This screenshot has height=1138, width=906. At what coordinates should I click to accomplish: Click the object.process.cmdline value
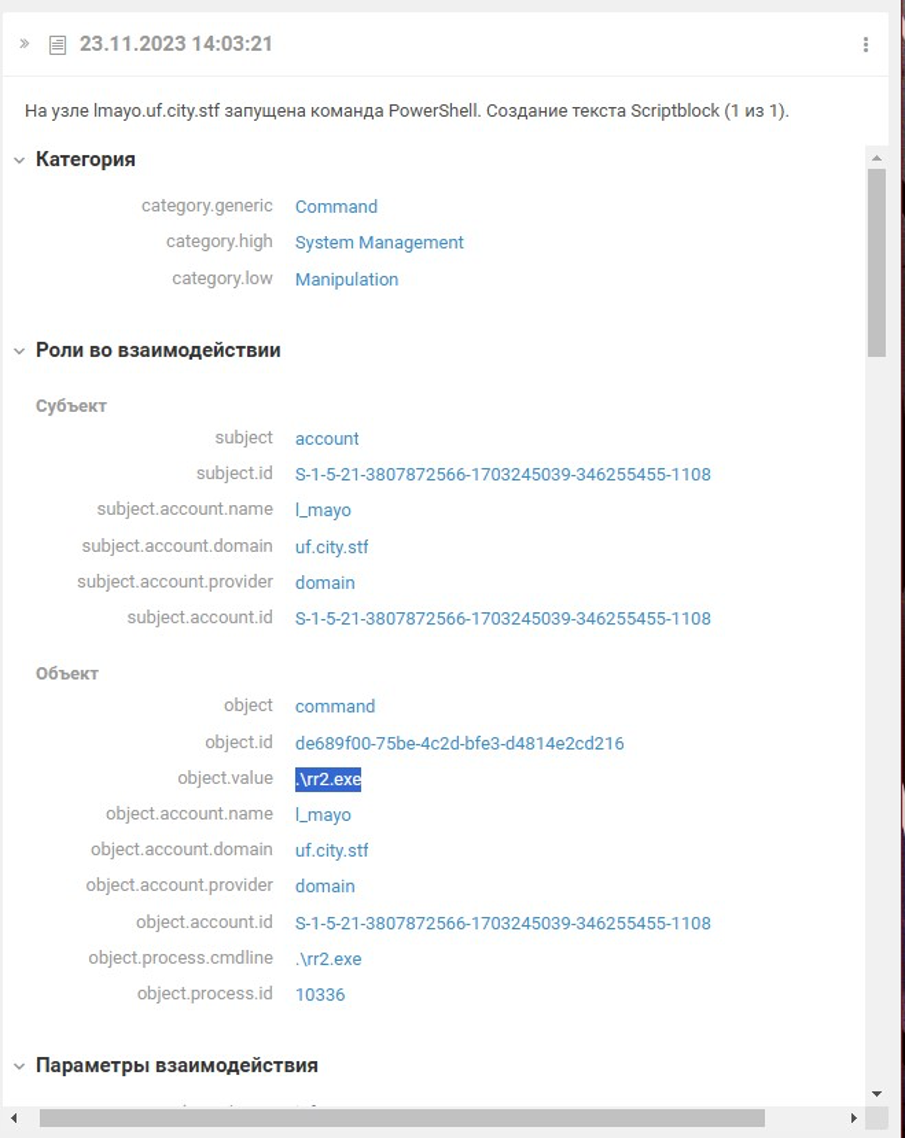click(x=328, y=959)
